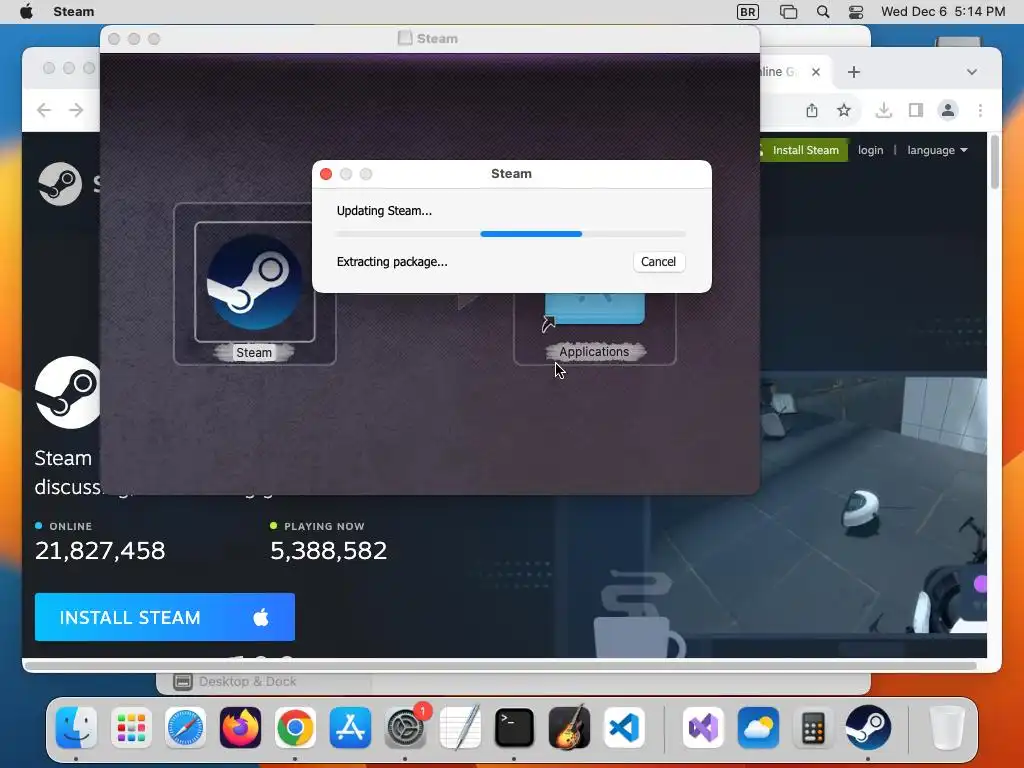
Task: Toggle the browser side panel
Action: coord(916,110)
